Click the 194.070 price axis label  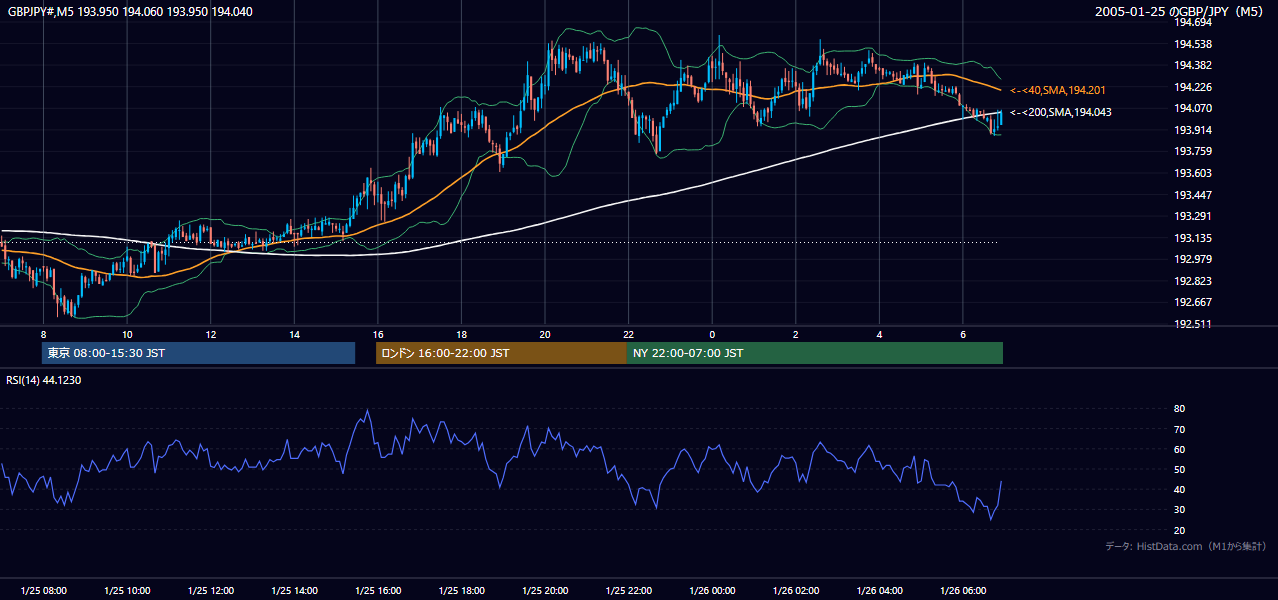1193,108
